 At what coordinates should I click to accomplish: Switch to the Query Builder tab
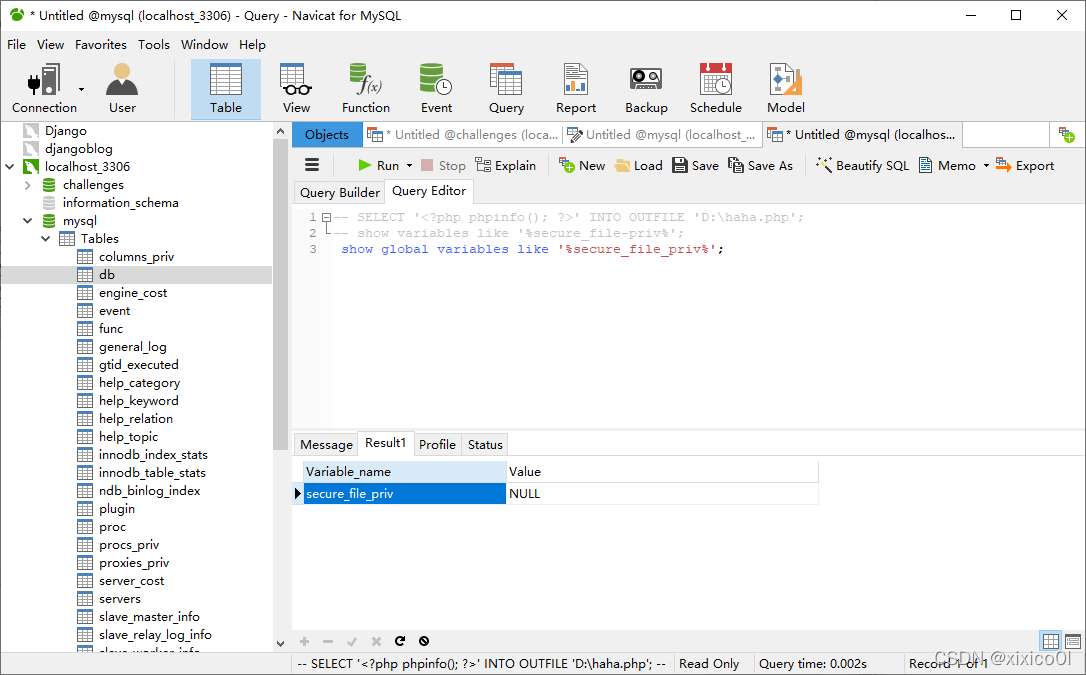click(339, 192)
